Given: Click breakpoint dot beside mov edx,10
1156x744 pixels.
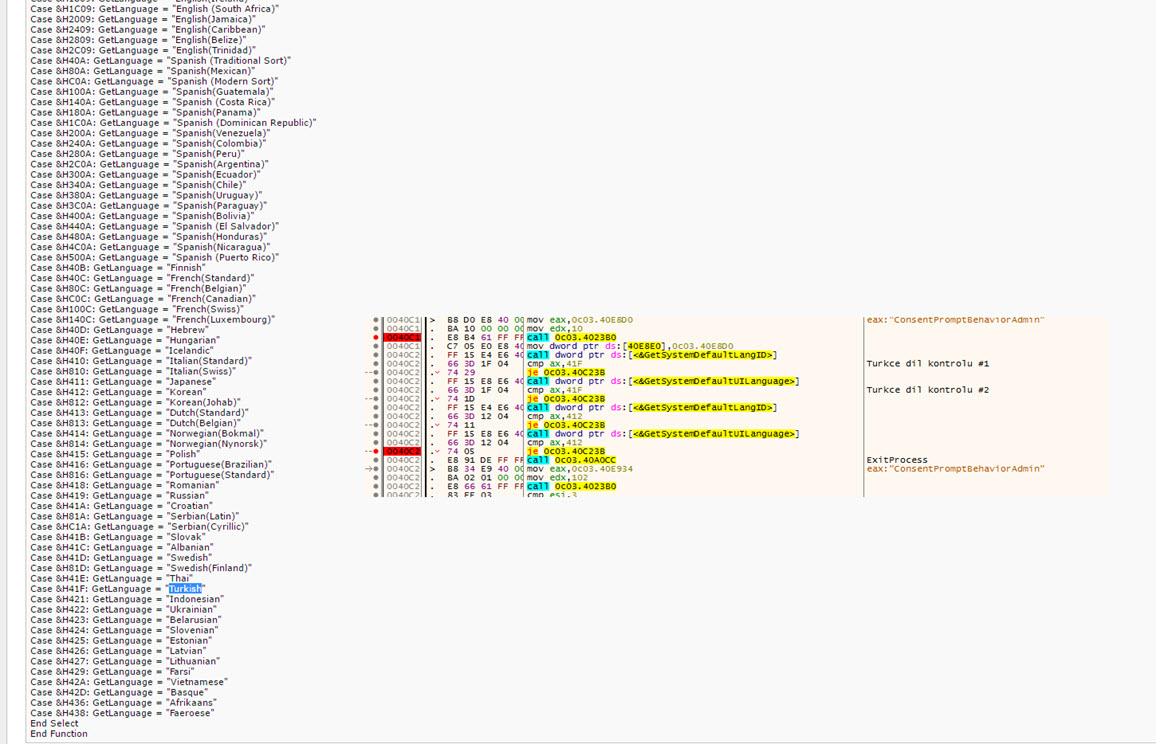Looking at the screenshot, I should (x=376, y=328).
